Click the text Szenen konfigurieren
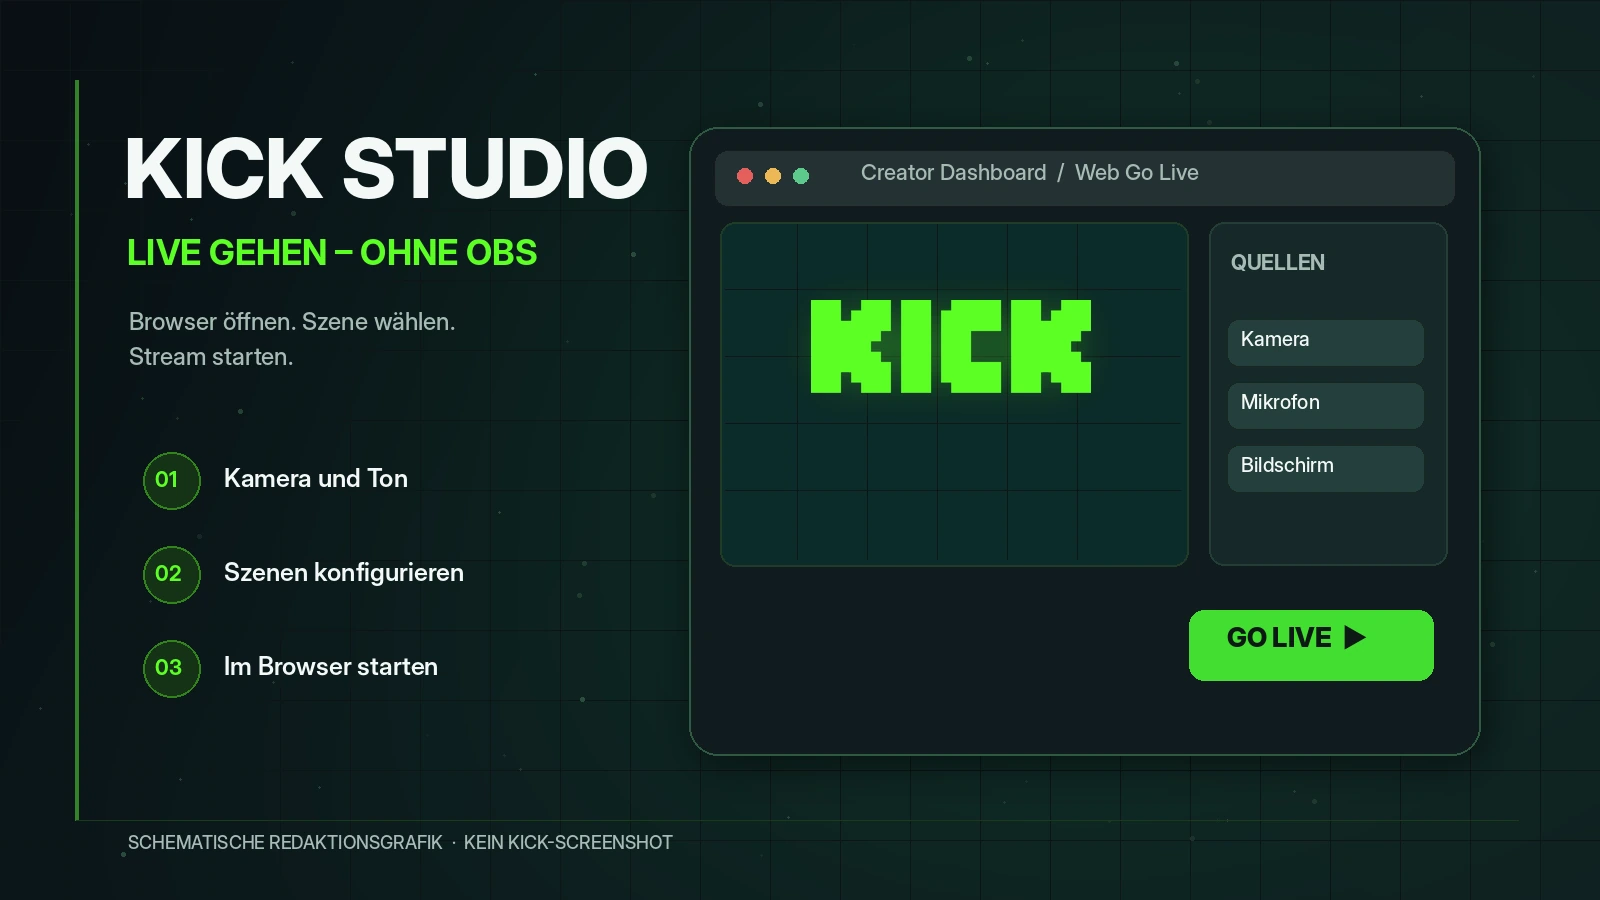This screenshot has height=900, width=1600. click(344, 573)
